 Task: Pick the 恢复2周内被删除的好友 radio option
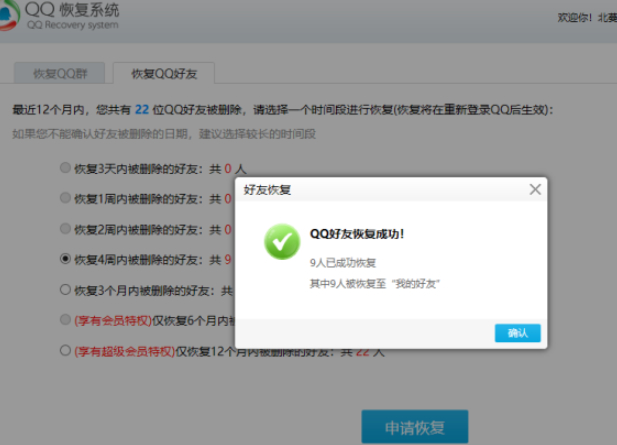pos(65,229)
